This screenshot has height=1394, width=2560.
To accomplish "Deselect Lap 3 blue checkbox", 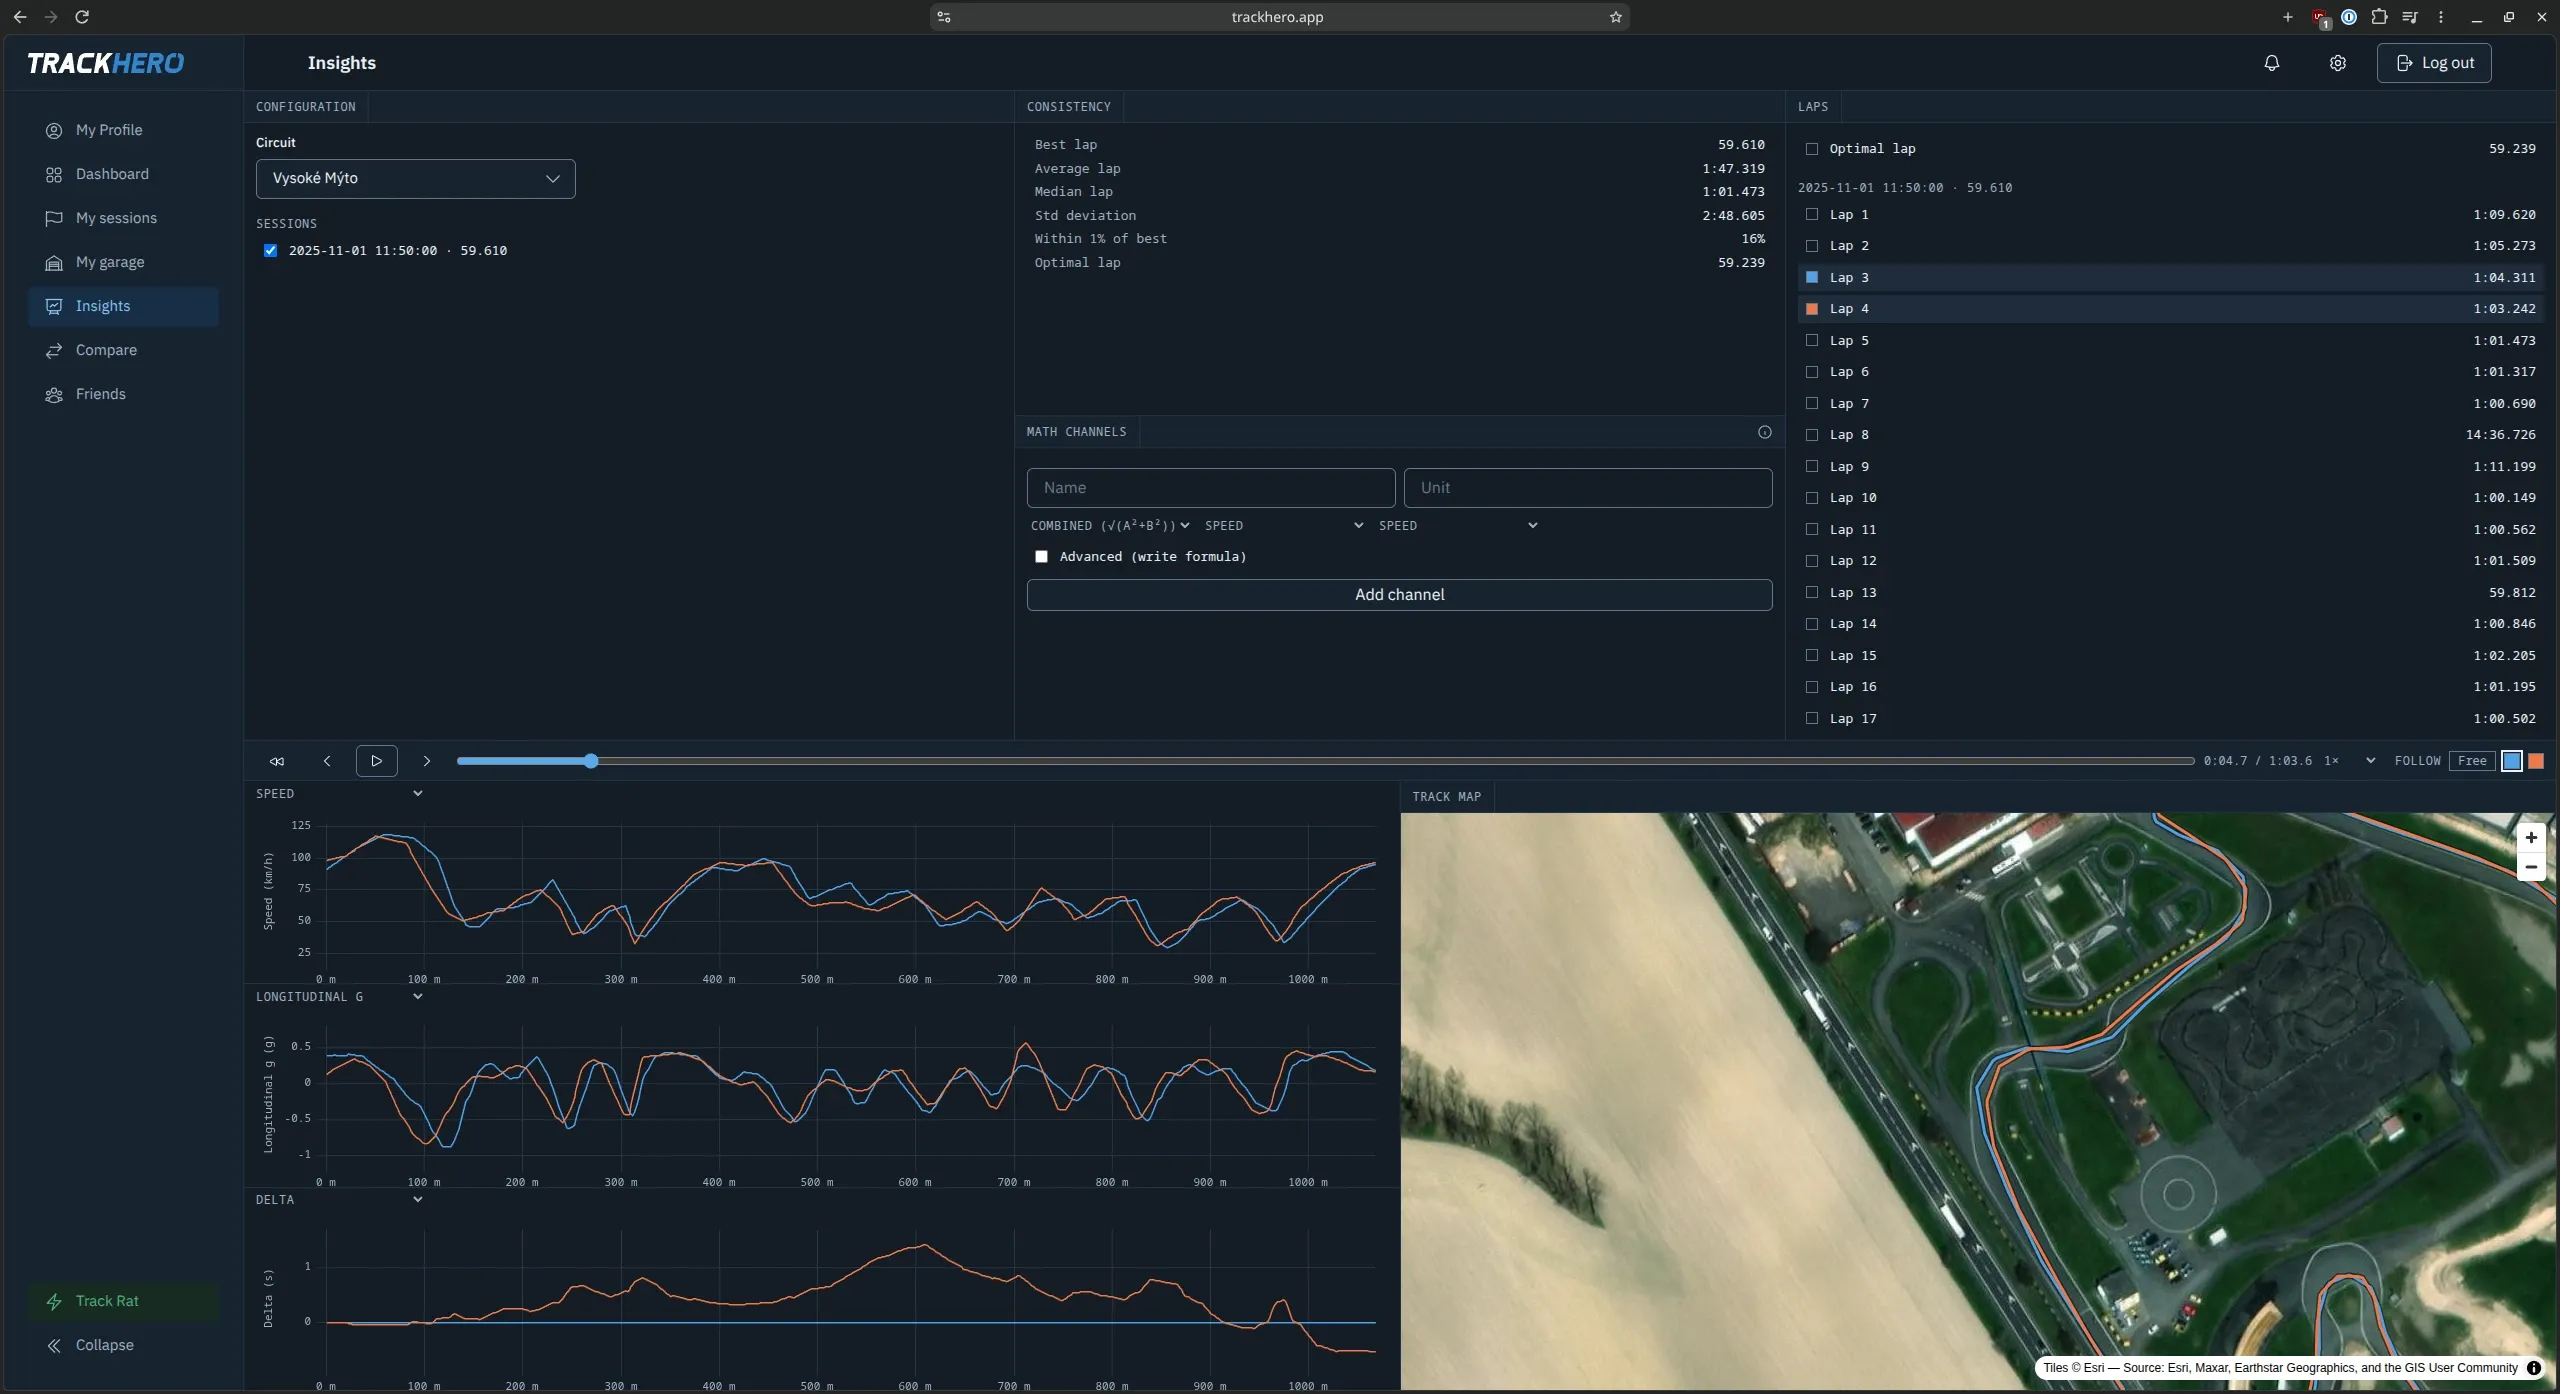I will tap(1811, 278).
